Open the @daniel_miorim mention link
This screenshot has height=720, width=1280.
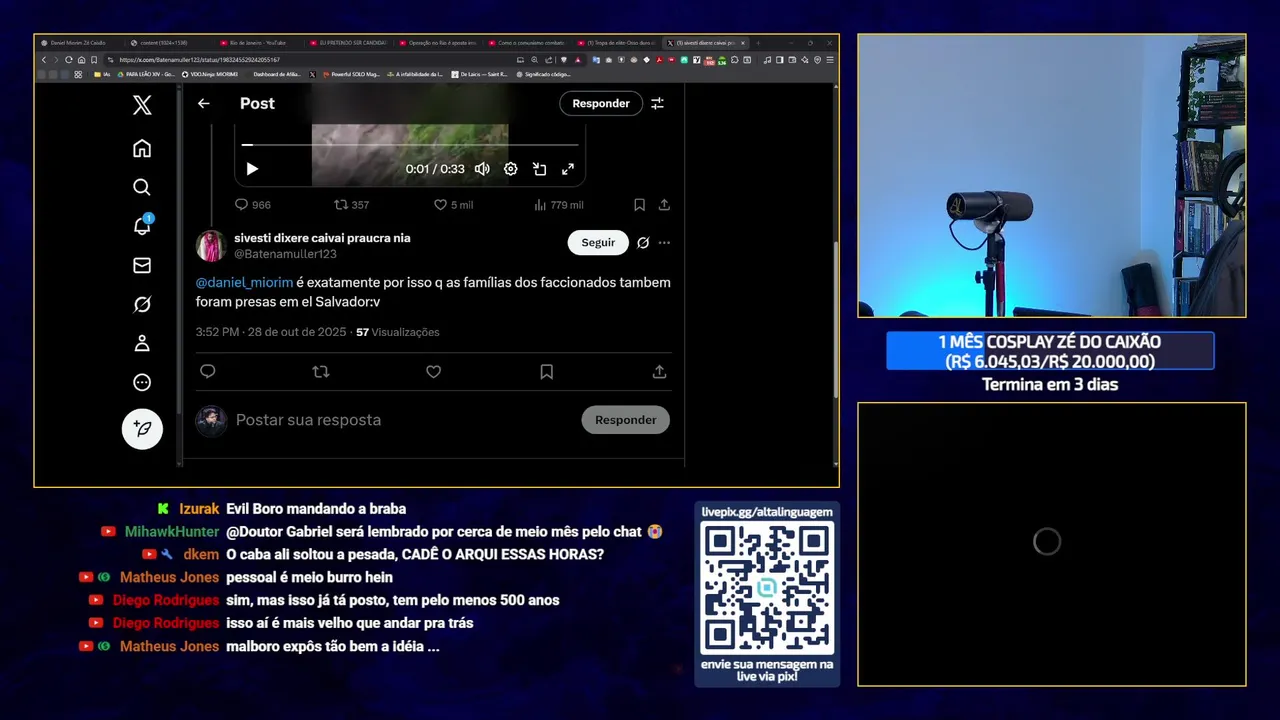(x=245, y=283)
